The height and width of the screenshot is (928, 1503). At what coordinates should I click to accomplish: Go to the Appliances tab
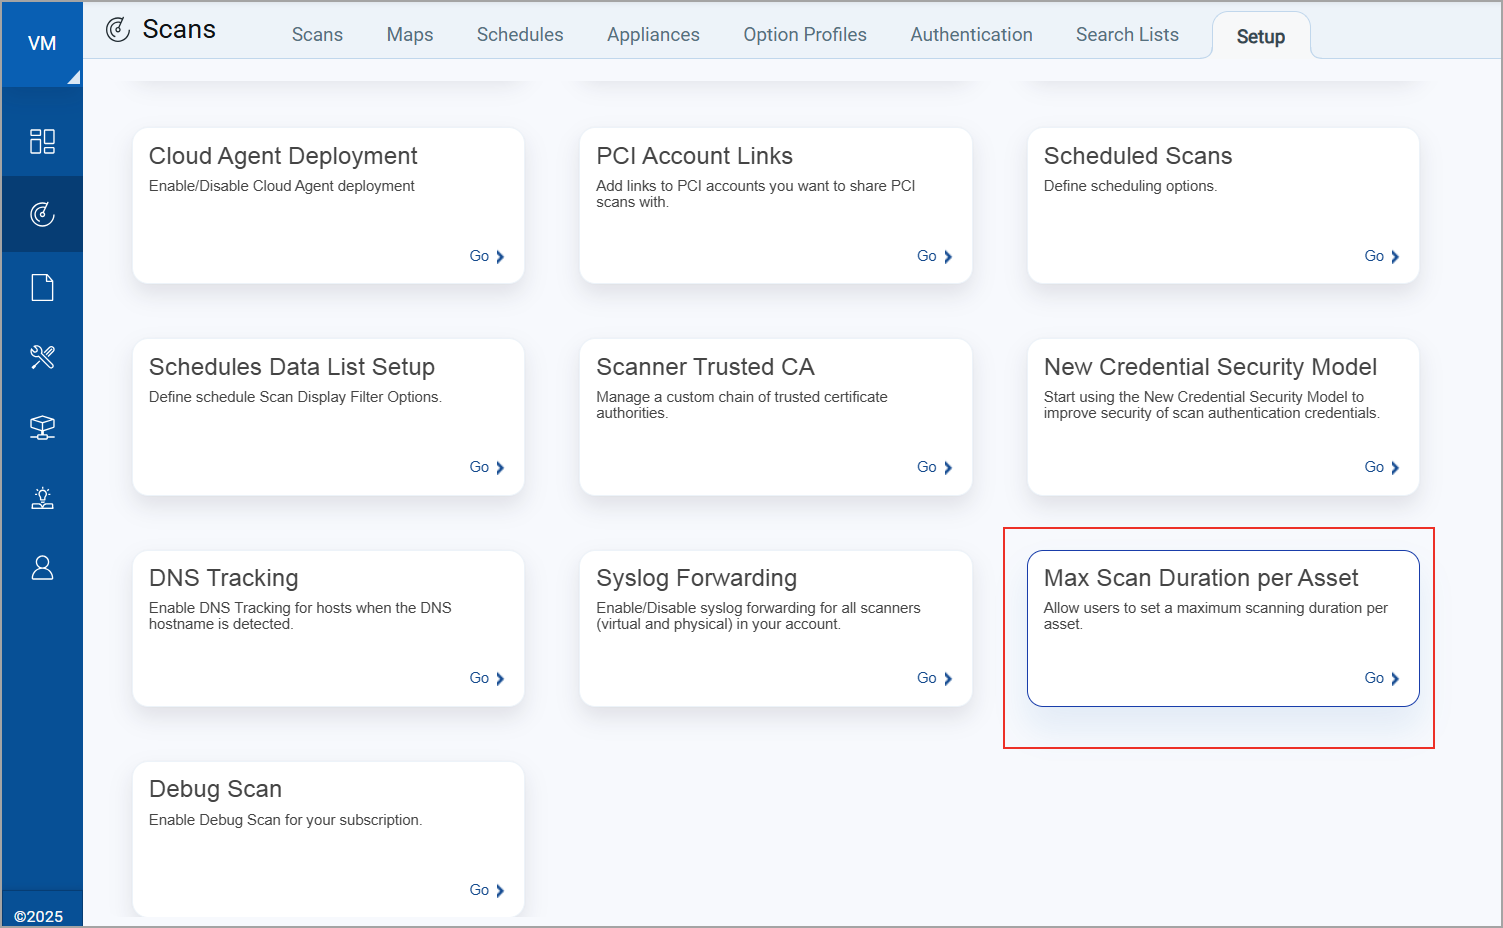(653, 35)
